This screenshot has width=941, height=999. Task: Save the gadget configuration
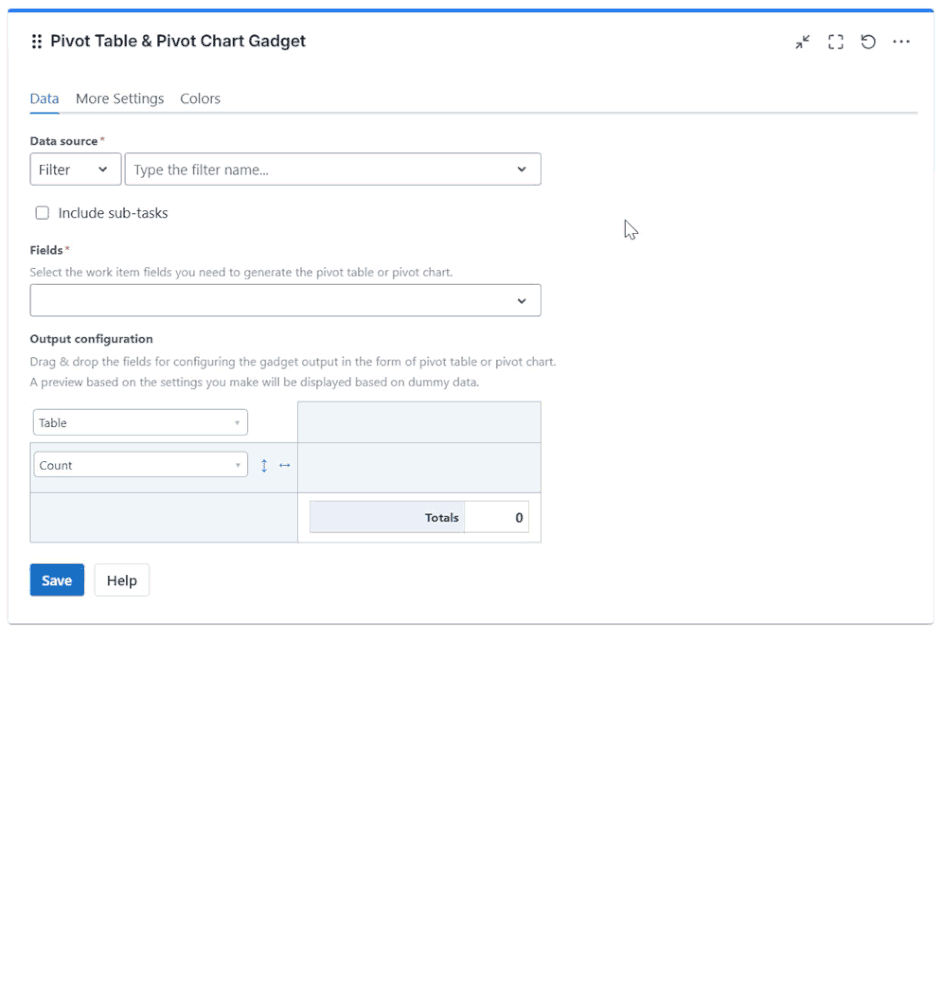coord(56,580)
